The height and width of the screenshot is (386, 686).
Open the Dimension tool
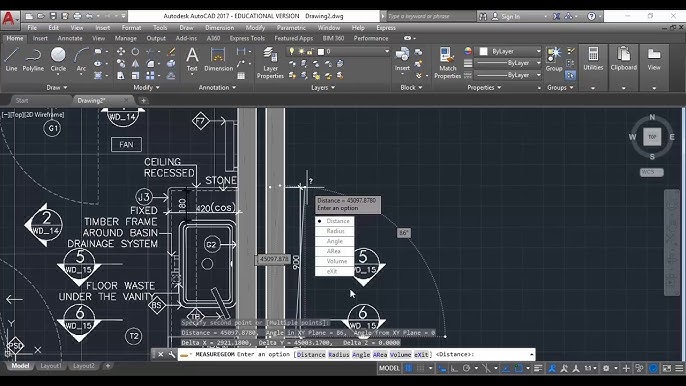pyautogui.click(x=218, y=59)
